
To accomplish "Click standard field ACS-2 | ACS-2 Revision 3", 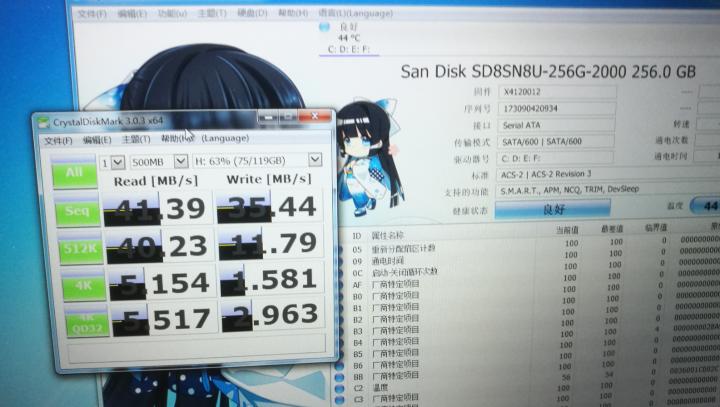I will pos(608,174).
